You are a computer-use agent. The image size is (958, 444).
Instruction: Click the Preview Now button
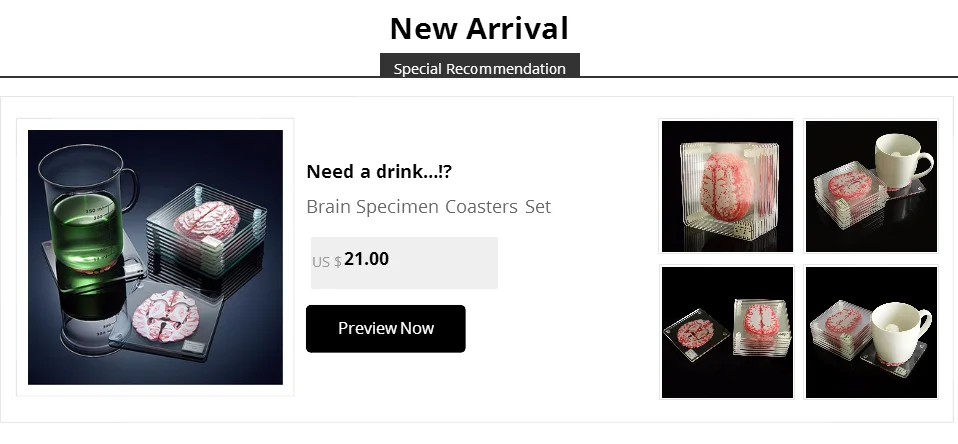pyautogui.click(x=386, y=329)
